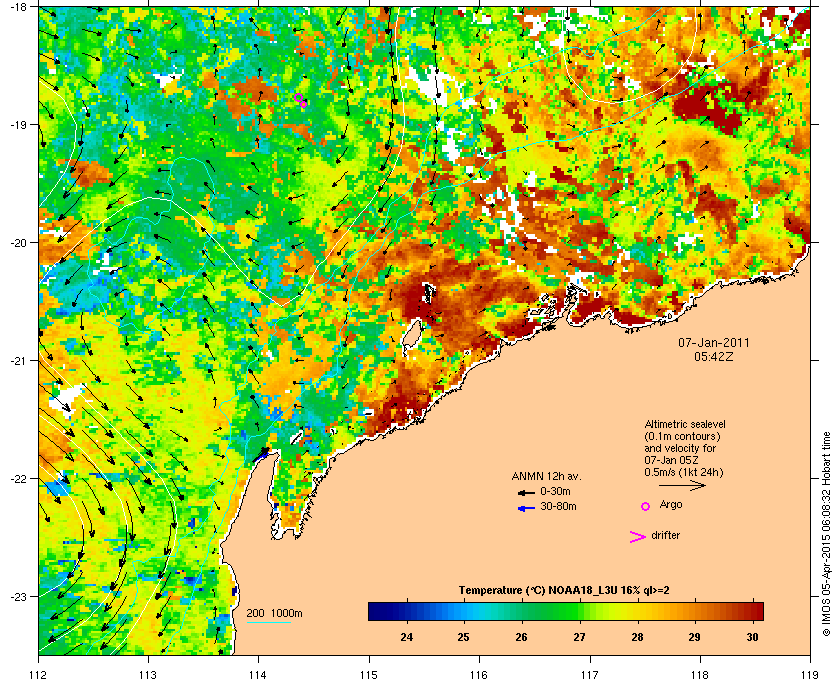Click the drifter legend text

(666, 535)
